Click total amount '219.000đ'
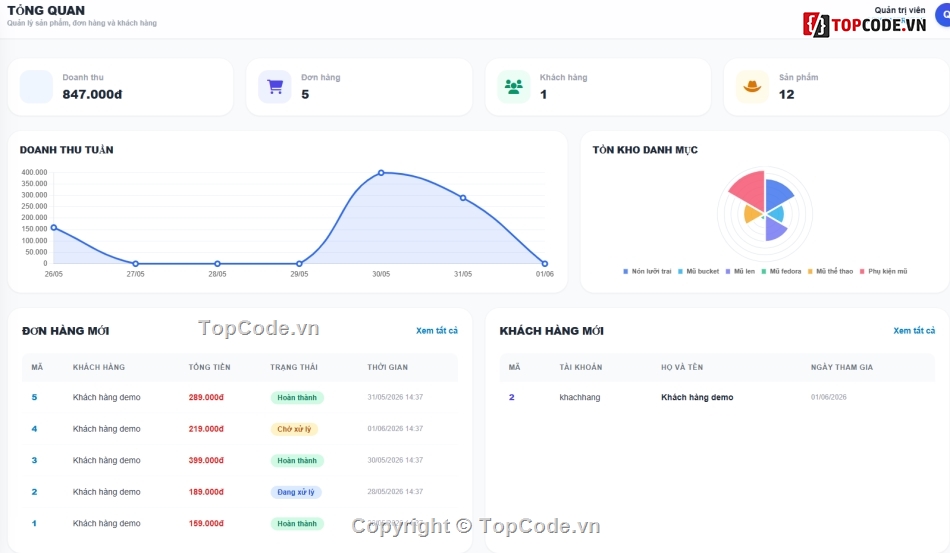This screenshot has width=950, height=553. click(206, 429)
